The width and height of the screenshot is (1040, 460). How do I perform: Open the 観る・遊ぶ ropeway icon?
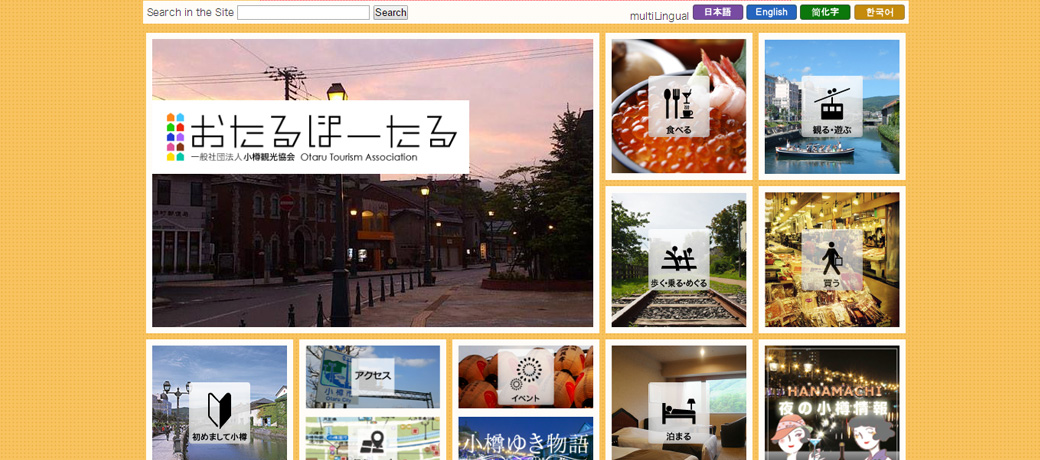click(x=832, y=106)
